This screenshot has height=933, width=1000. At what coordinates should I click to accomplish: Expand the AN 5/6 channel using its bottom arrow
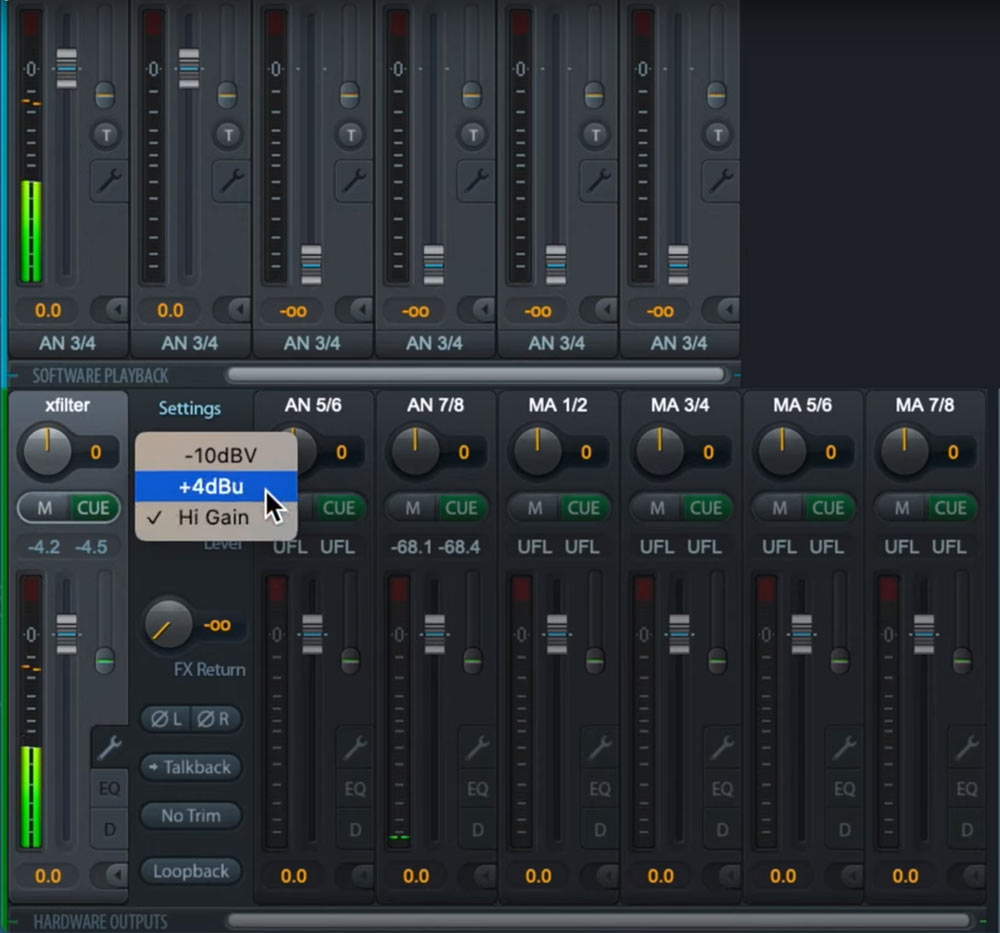click(357, 875)
